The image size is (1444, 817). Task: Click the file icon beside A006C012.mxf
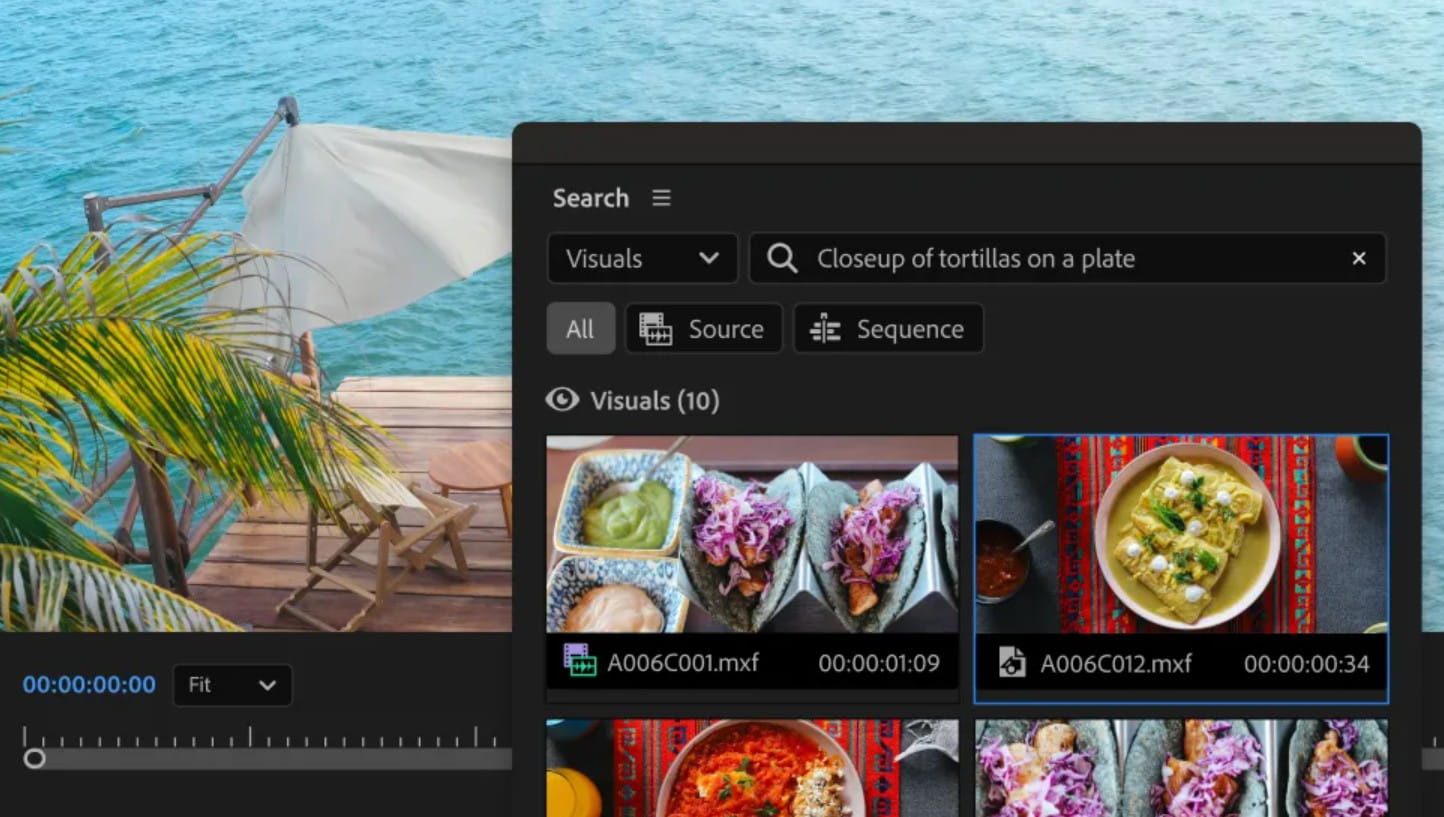click(1012, 662)
